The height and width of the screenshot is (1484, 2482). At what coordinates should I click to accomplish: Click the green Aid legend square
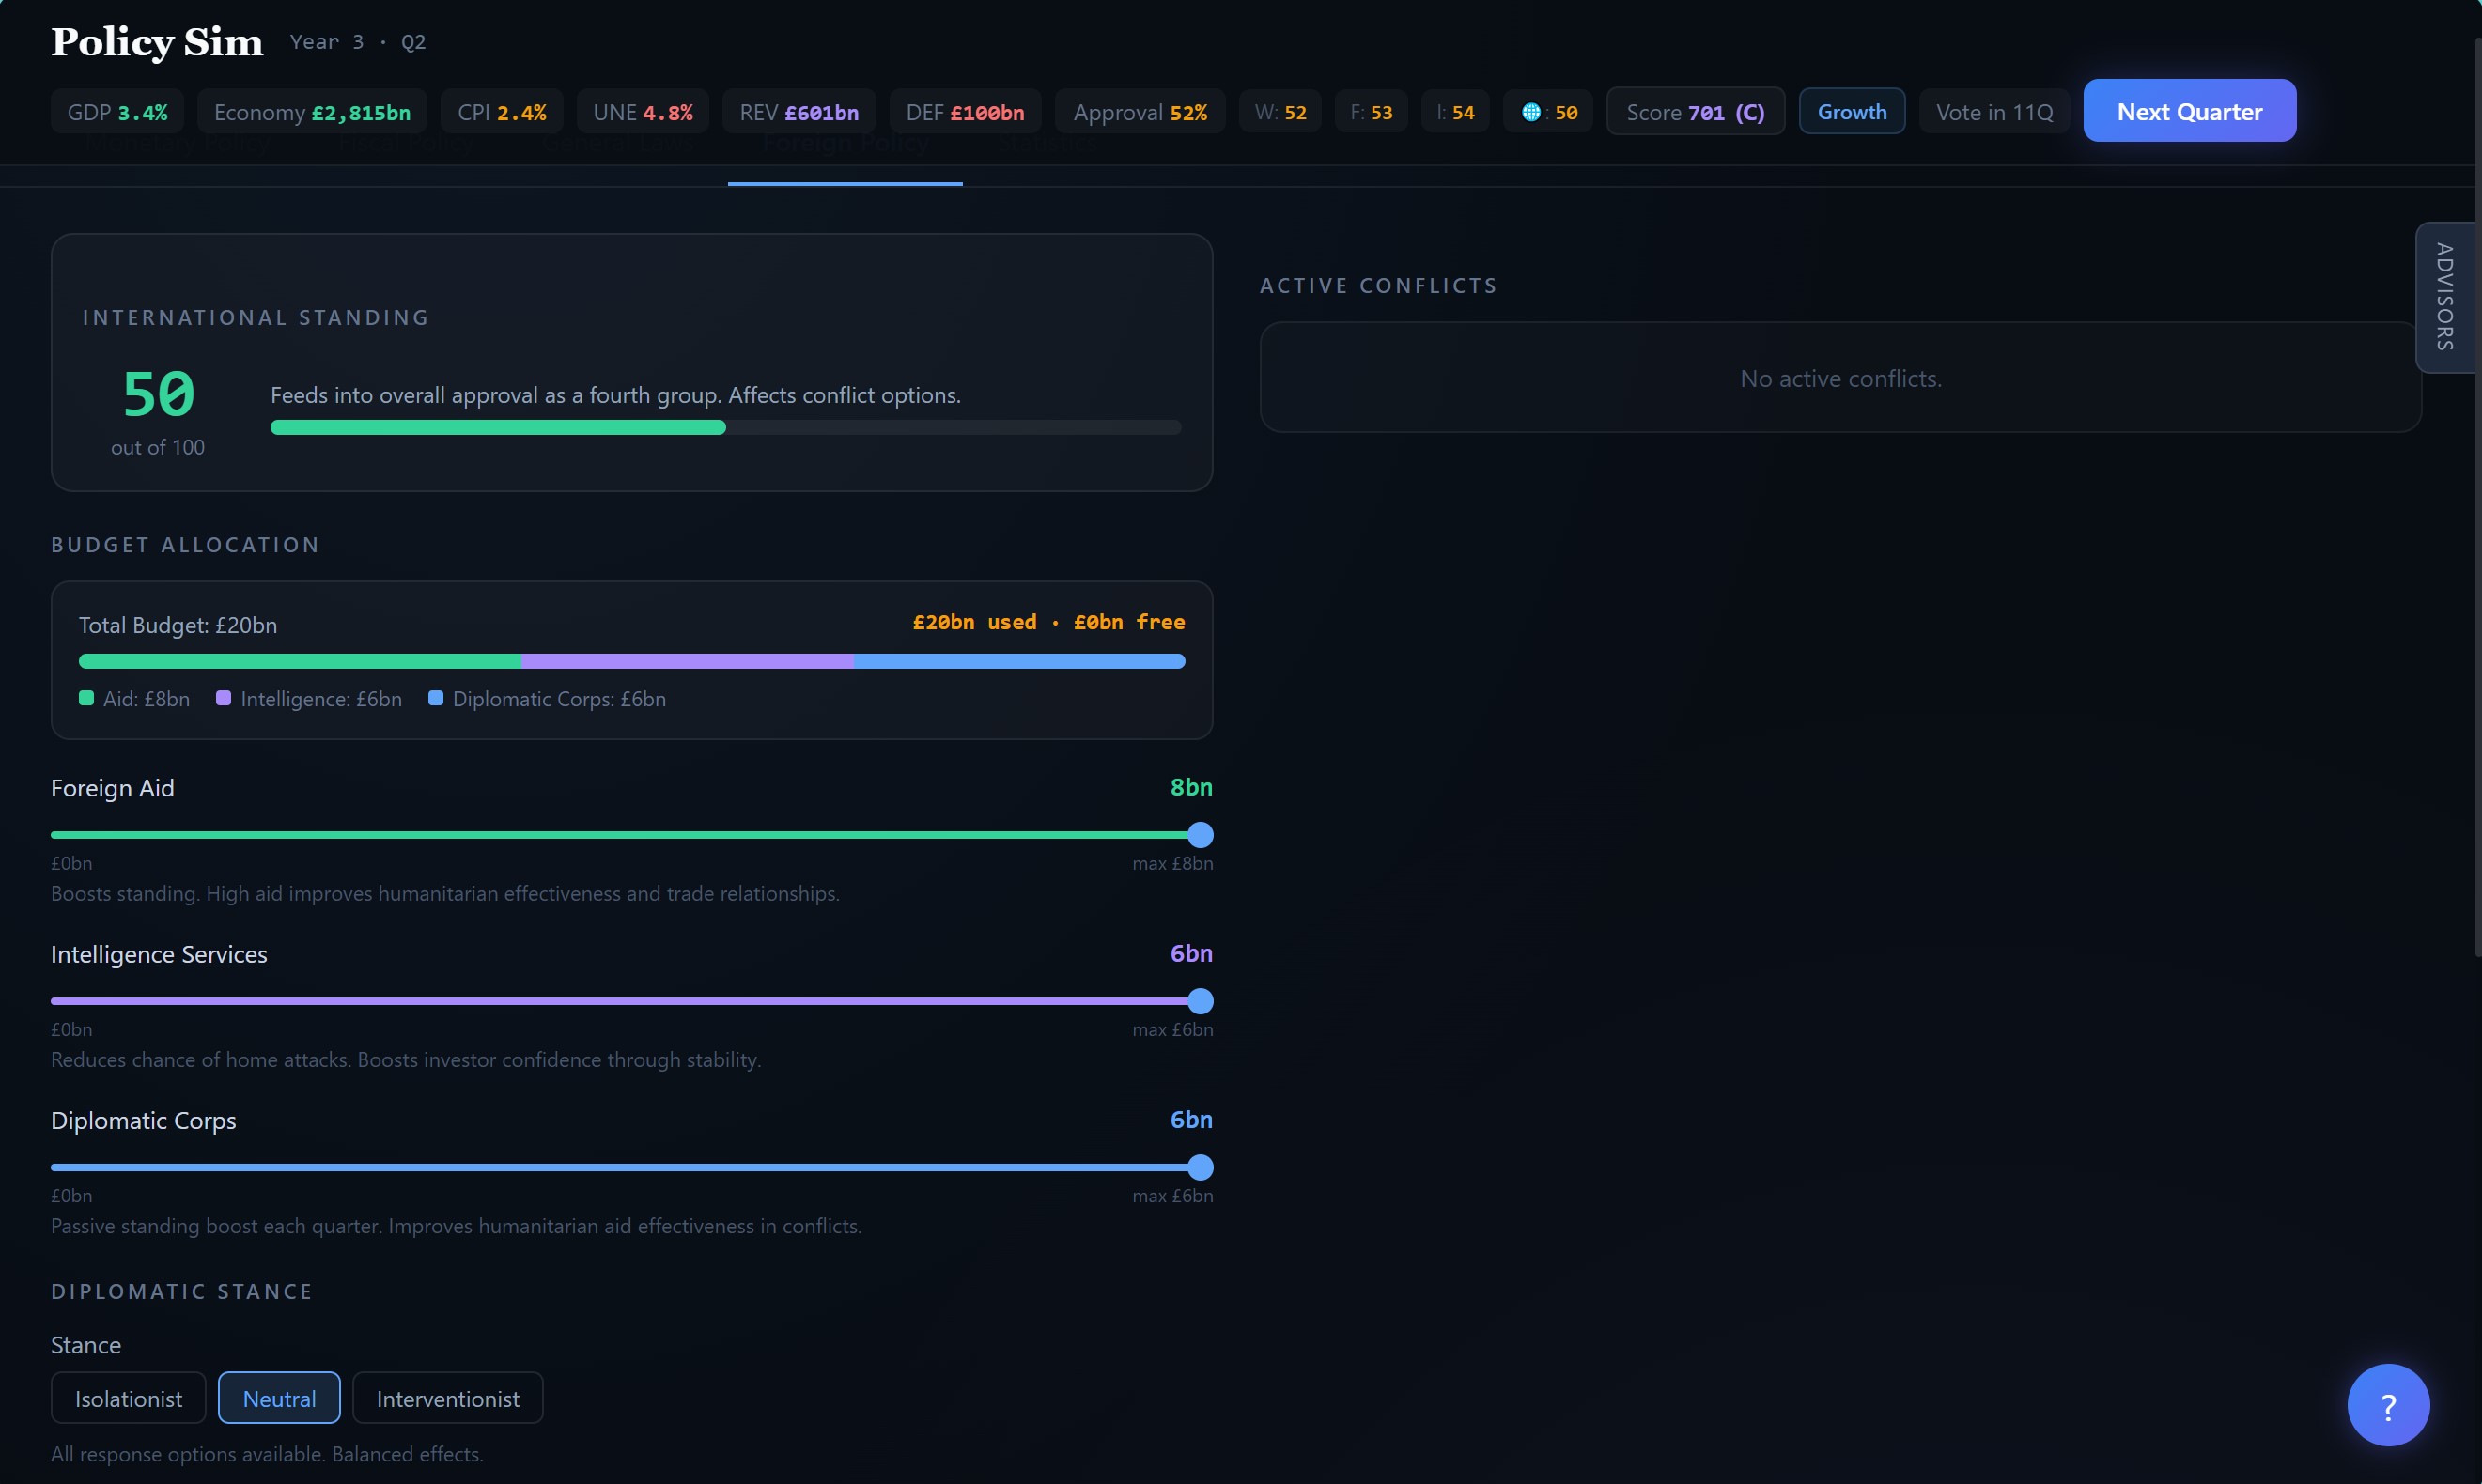point(86,698)
